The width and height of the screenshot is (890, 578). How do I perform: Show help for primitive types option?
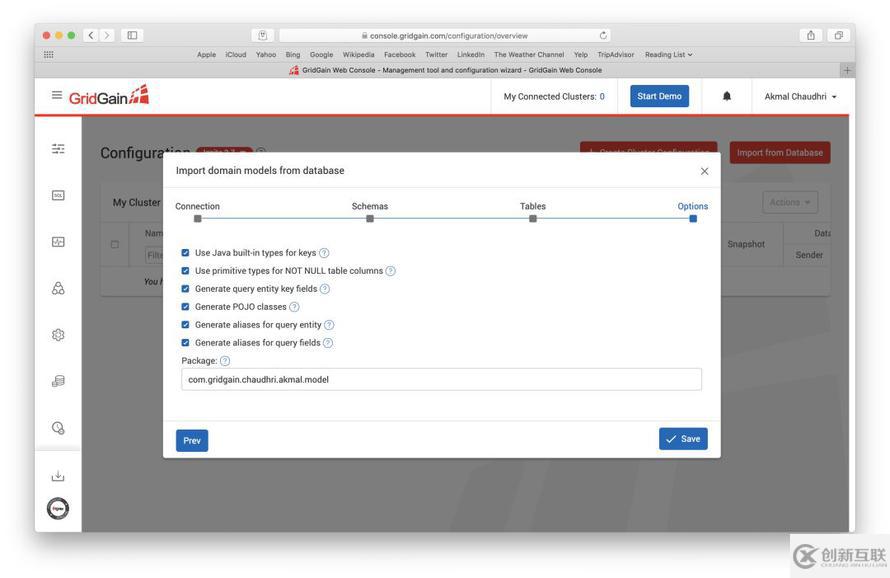(x=391, y=271)
